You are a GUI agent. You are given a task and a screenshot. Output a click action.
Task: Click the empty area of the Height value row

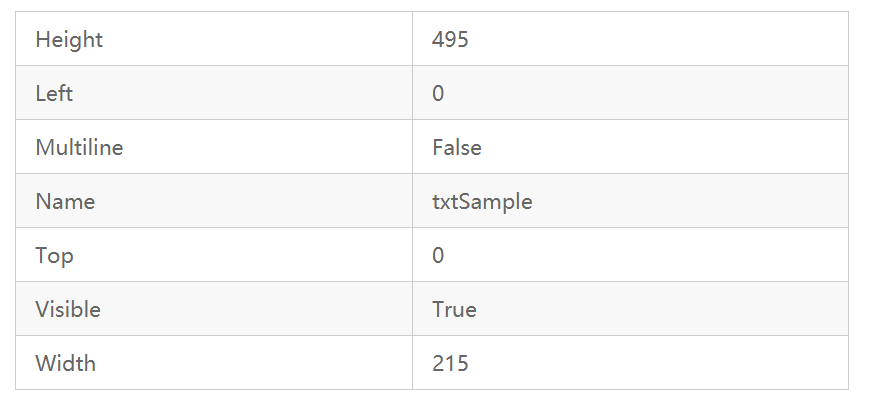click(656, 39)
